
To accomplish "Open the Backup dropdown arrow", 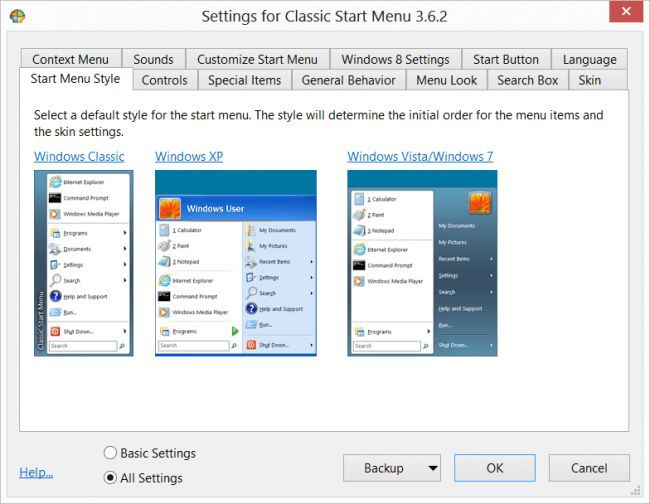I will 433,468.
